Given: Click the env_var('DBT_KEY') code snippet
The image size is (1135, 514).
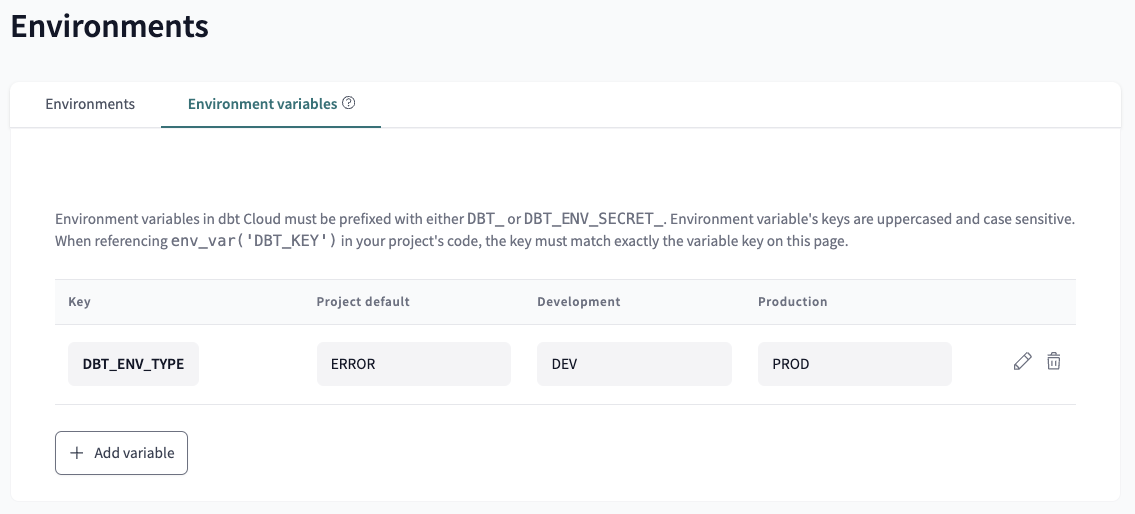Looking at the screenshot, I should [x=254, y=242].
